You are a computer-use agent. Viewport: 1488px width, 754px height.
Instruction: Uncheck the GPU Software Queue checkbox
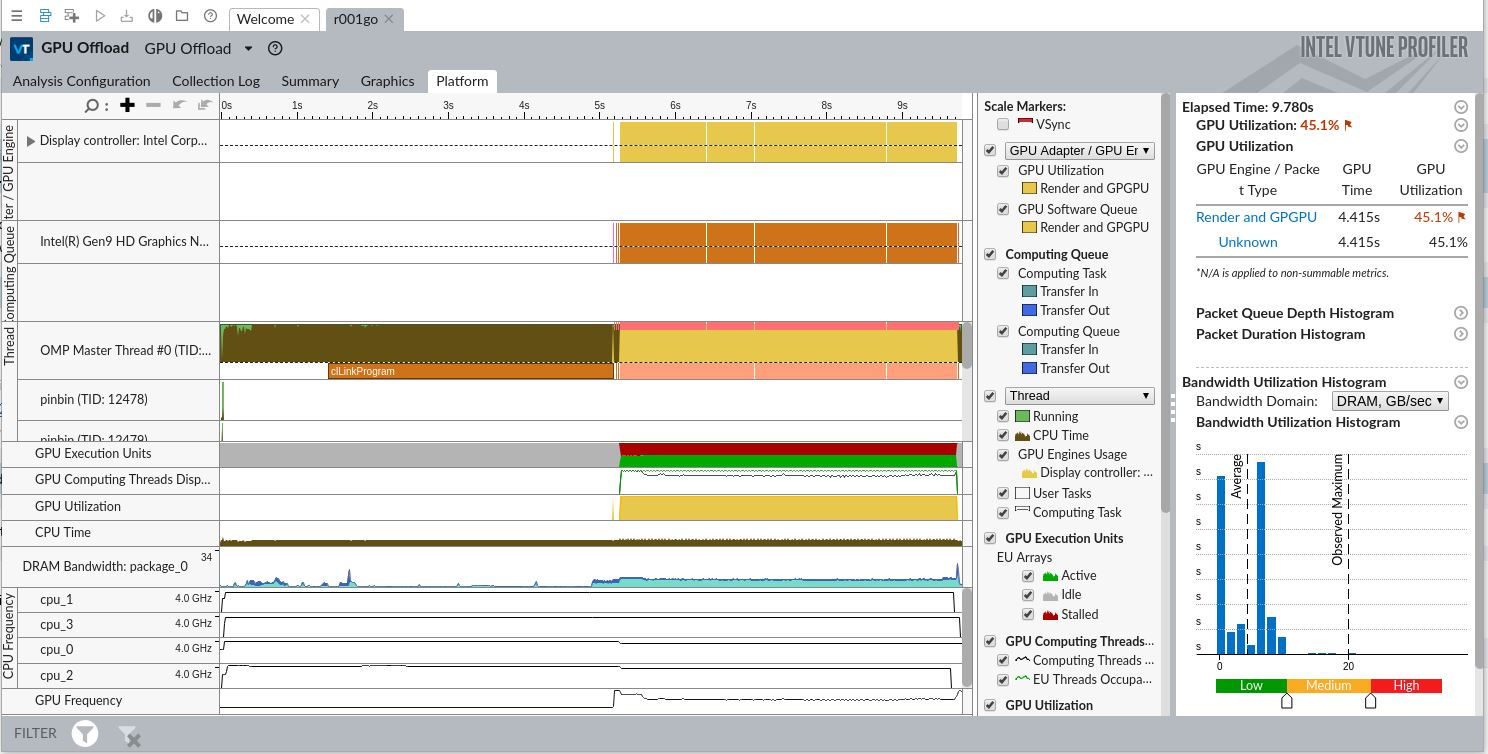pos(1004,209)
